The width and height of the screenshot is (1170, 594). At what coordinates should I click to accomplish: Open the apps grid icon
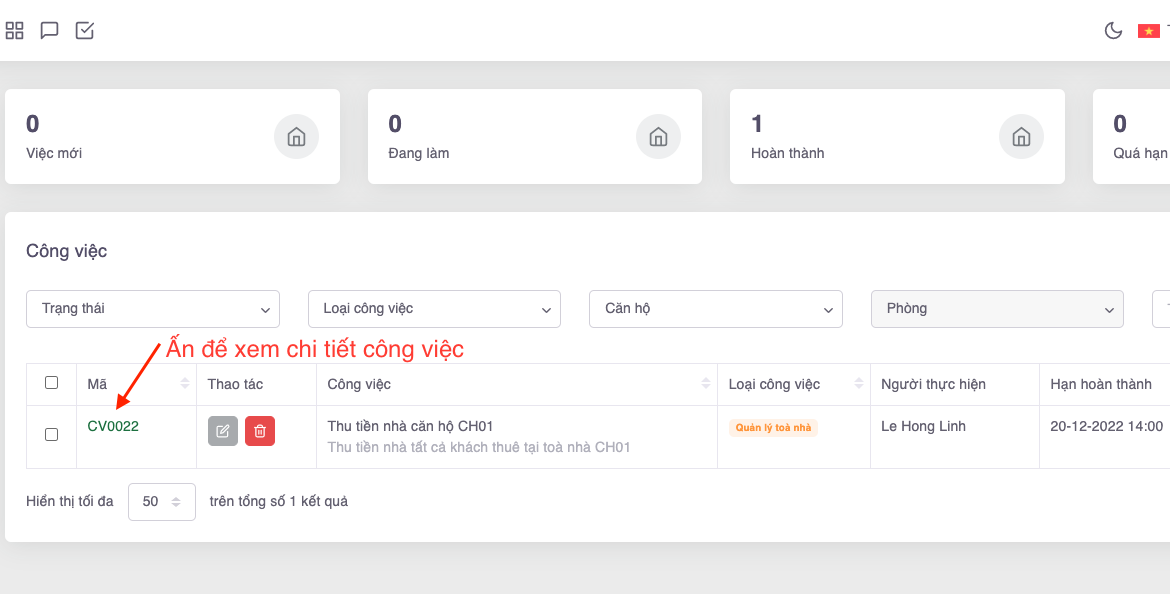[x=15, y=31]
